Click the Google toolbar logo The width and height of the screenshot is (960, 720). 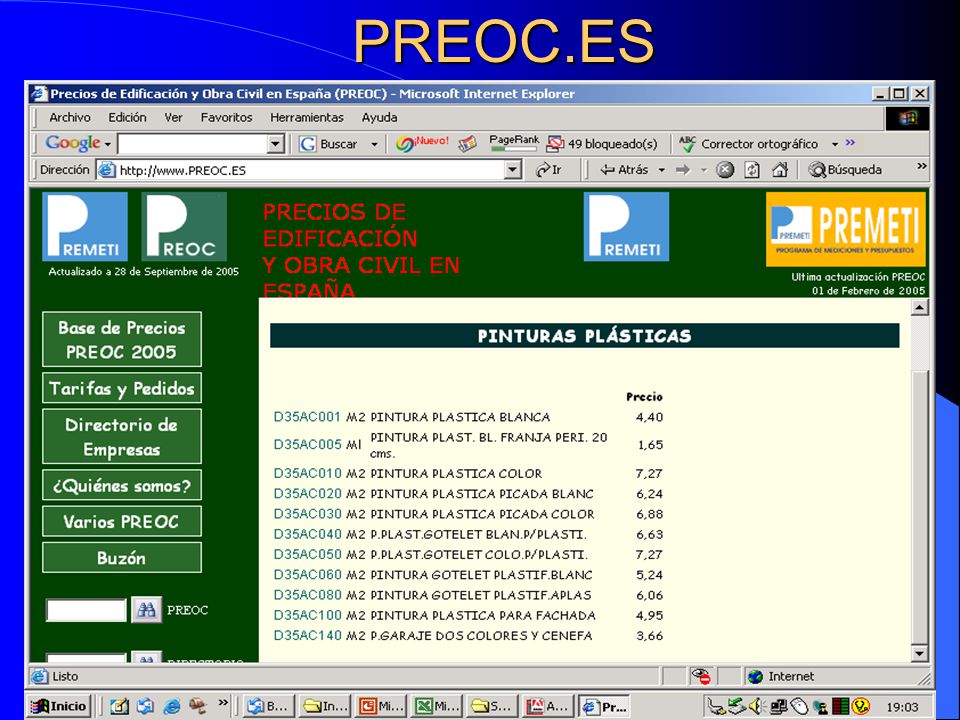pyautogui.click(x=73, y=143)
